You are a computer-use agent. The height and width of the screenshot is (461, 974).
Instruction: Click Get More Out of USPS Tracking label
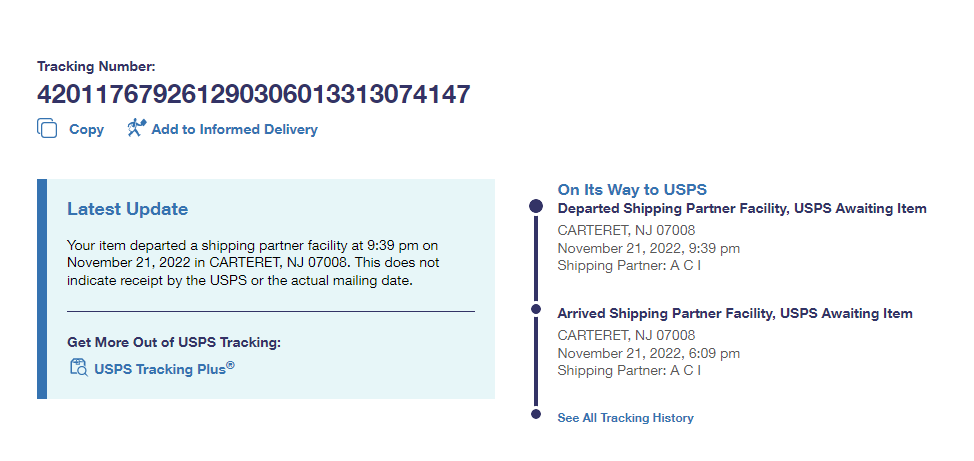174,342
